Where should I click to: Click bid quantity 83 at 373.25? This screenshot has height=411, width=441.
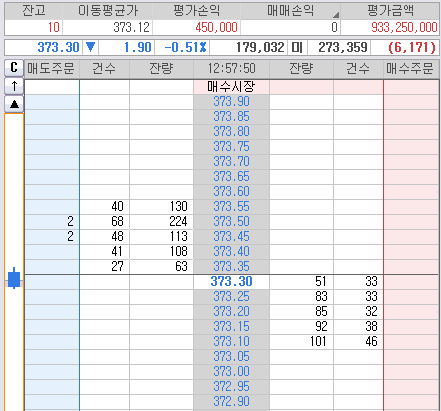pos(301,297)
